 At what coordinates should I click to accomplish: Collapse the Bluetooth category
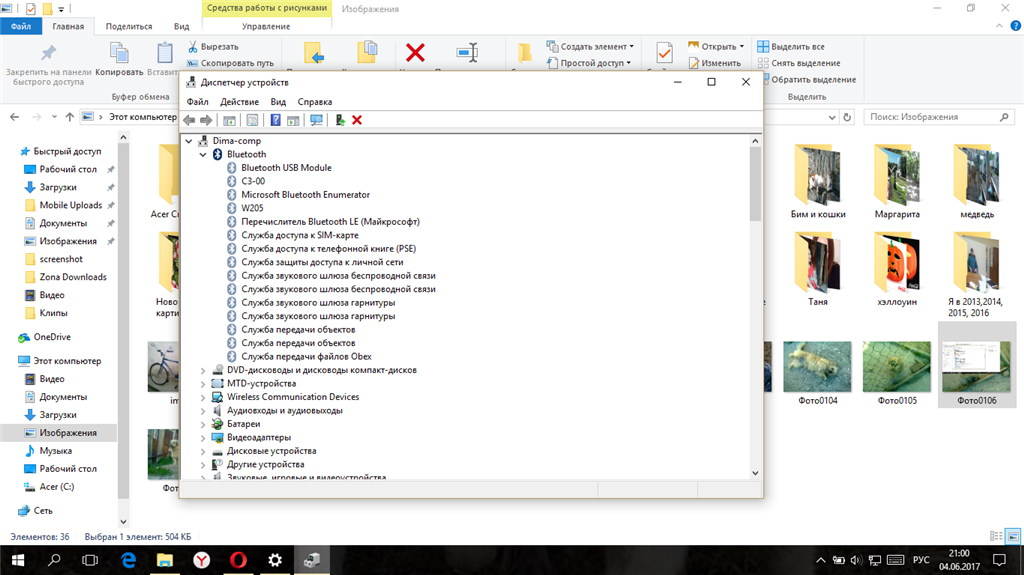[203, 154]
